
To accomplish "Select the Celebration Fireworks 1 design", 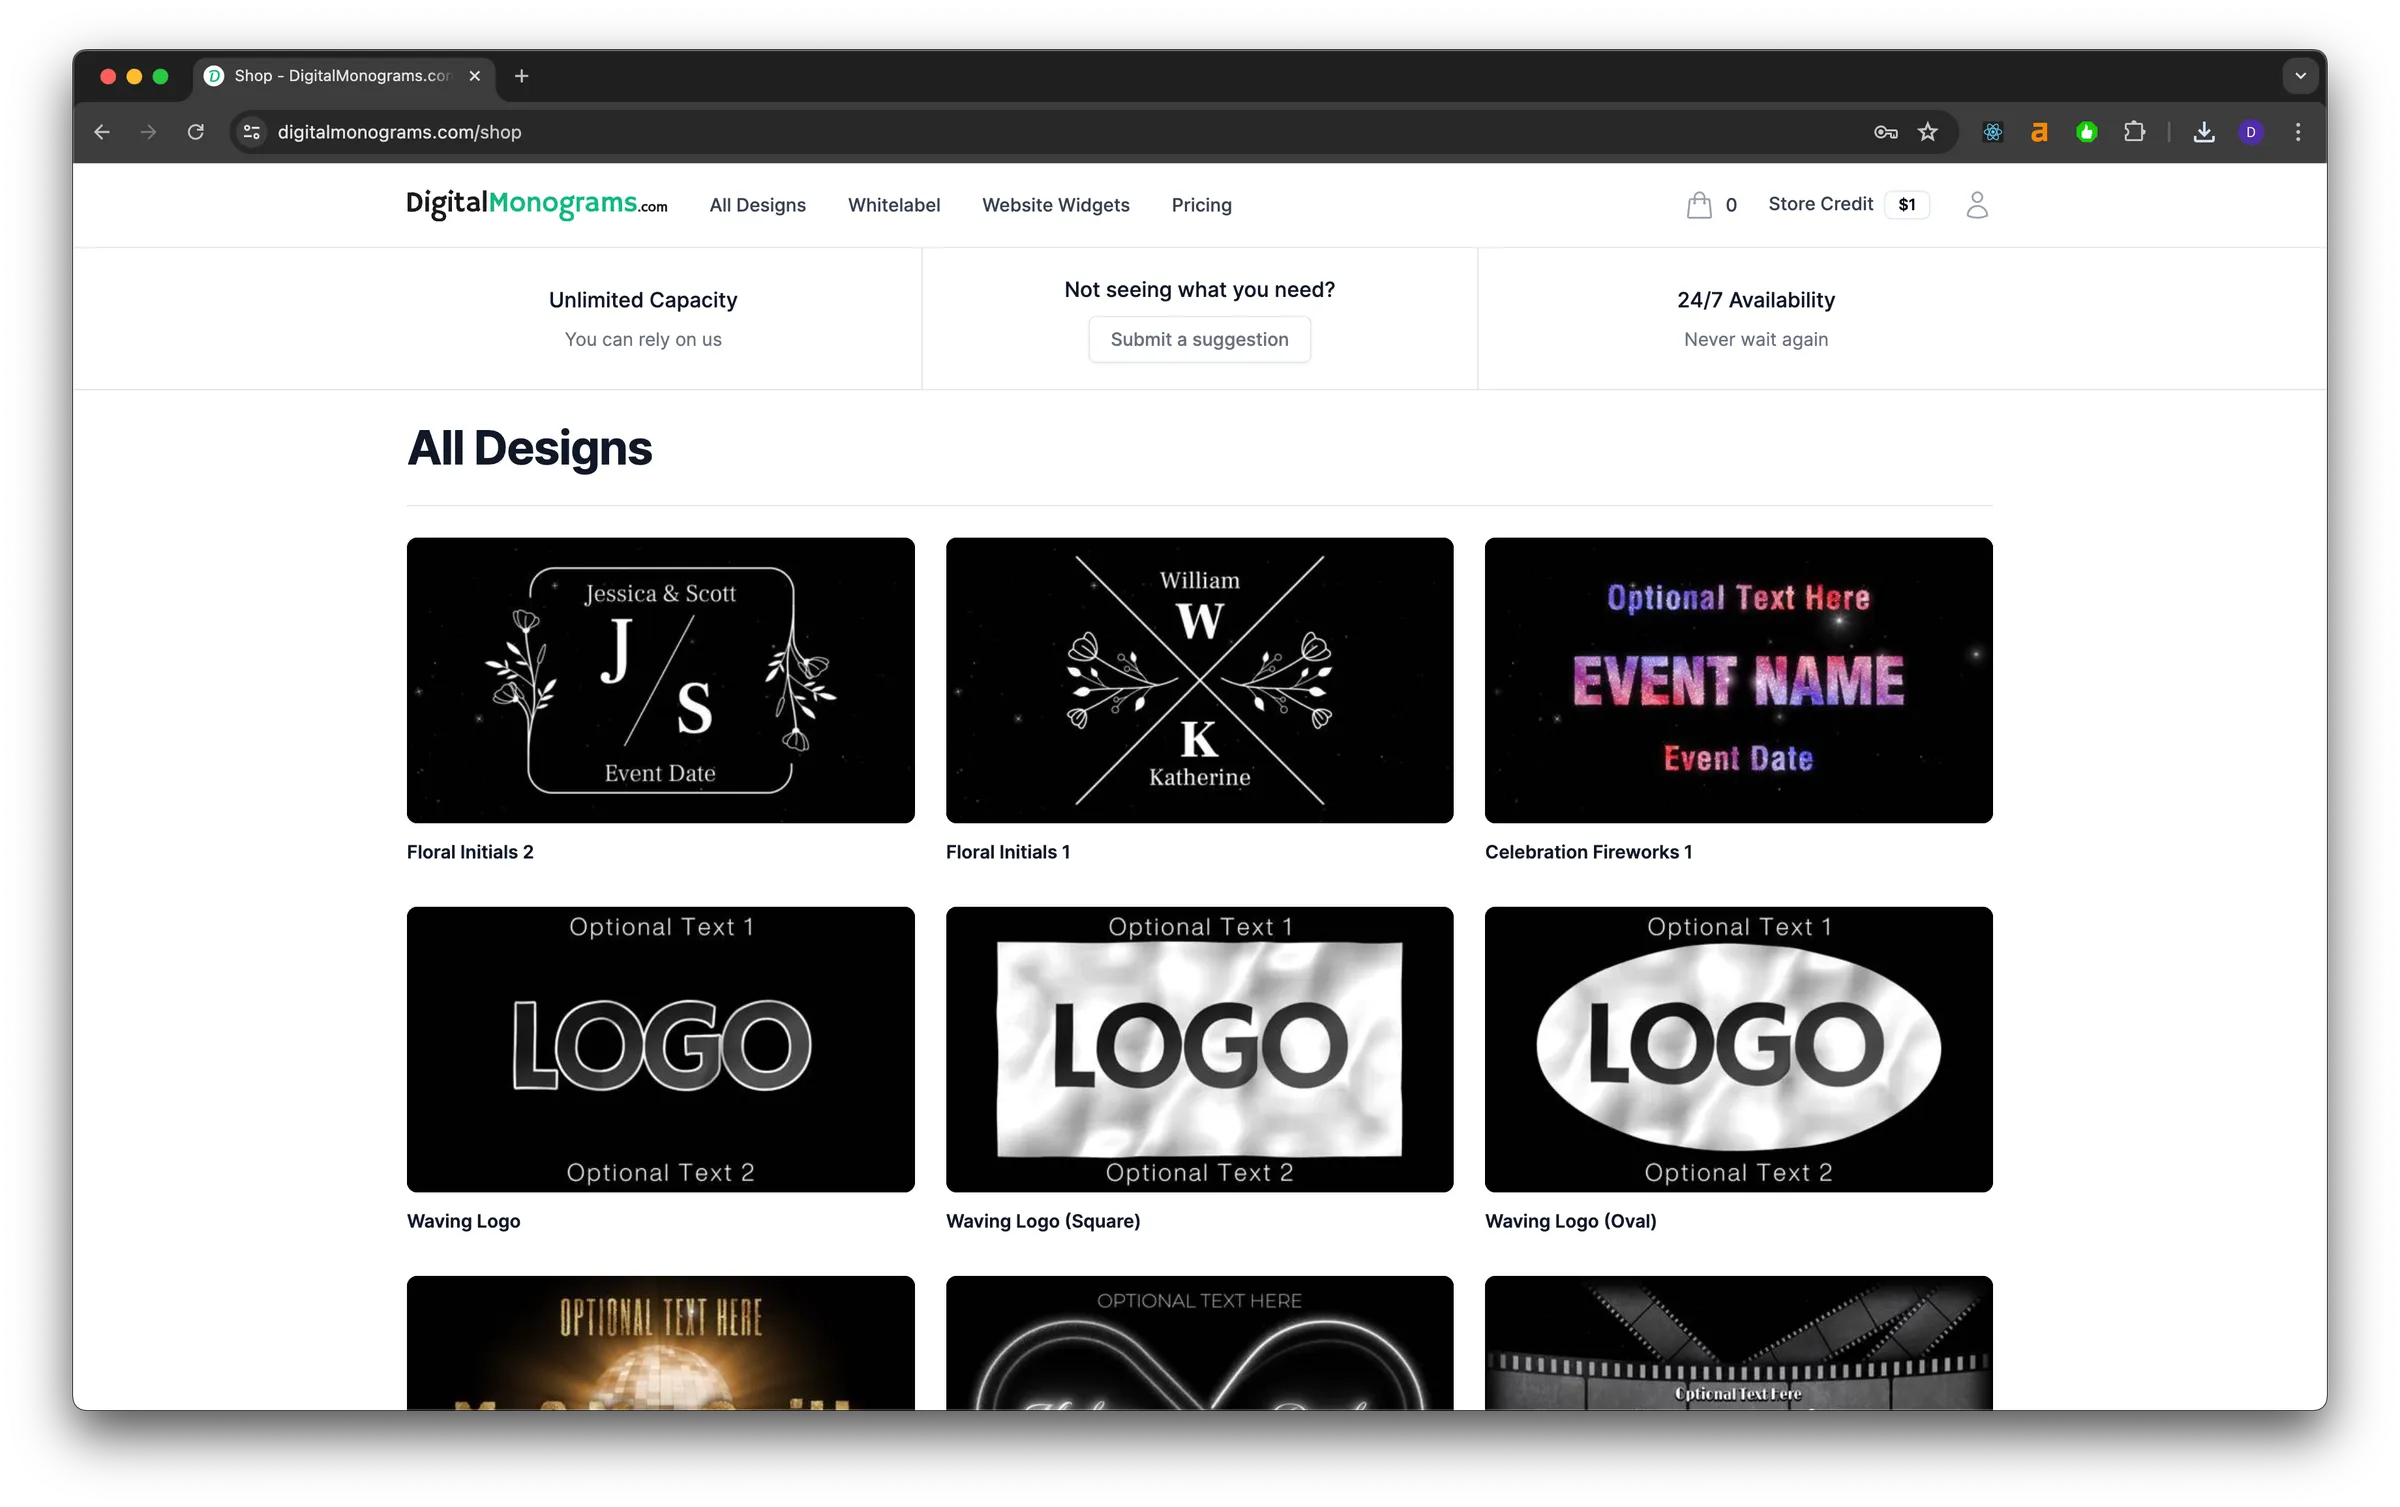I will point(1738,680).
